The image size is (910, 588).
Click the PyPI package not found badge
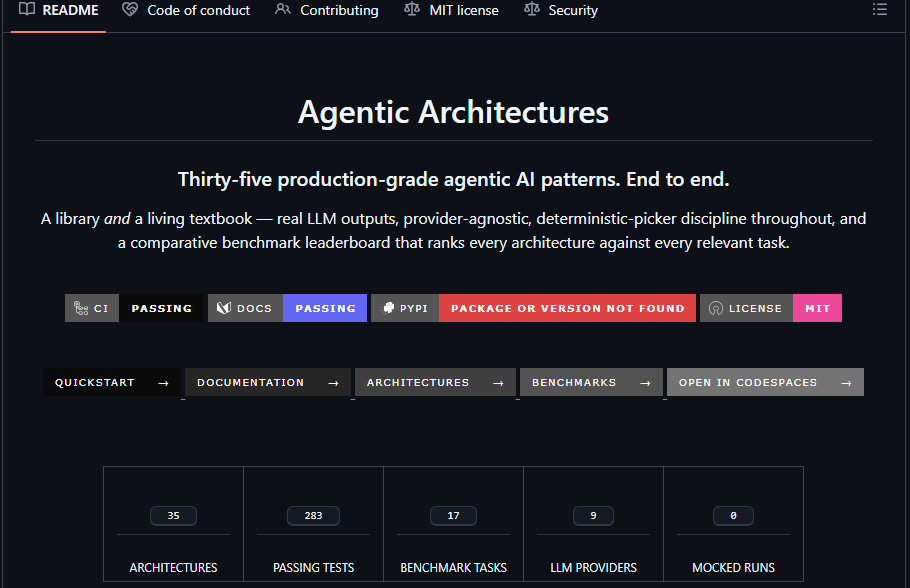pyautogui.click(x=533, y=308)
